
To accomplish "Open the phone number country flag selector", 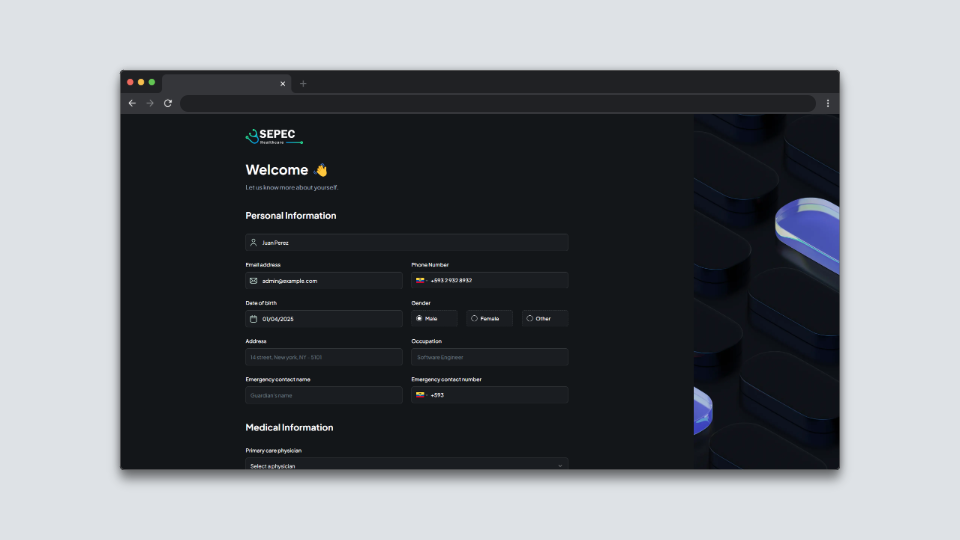I will pos(421,281).
